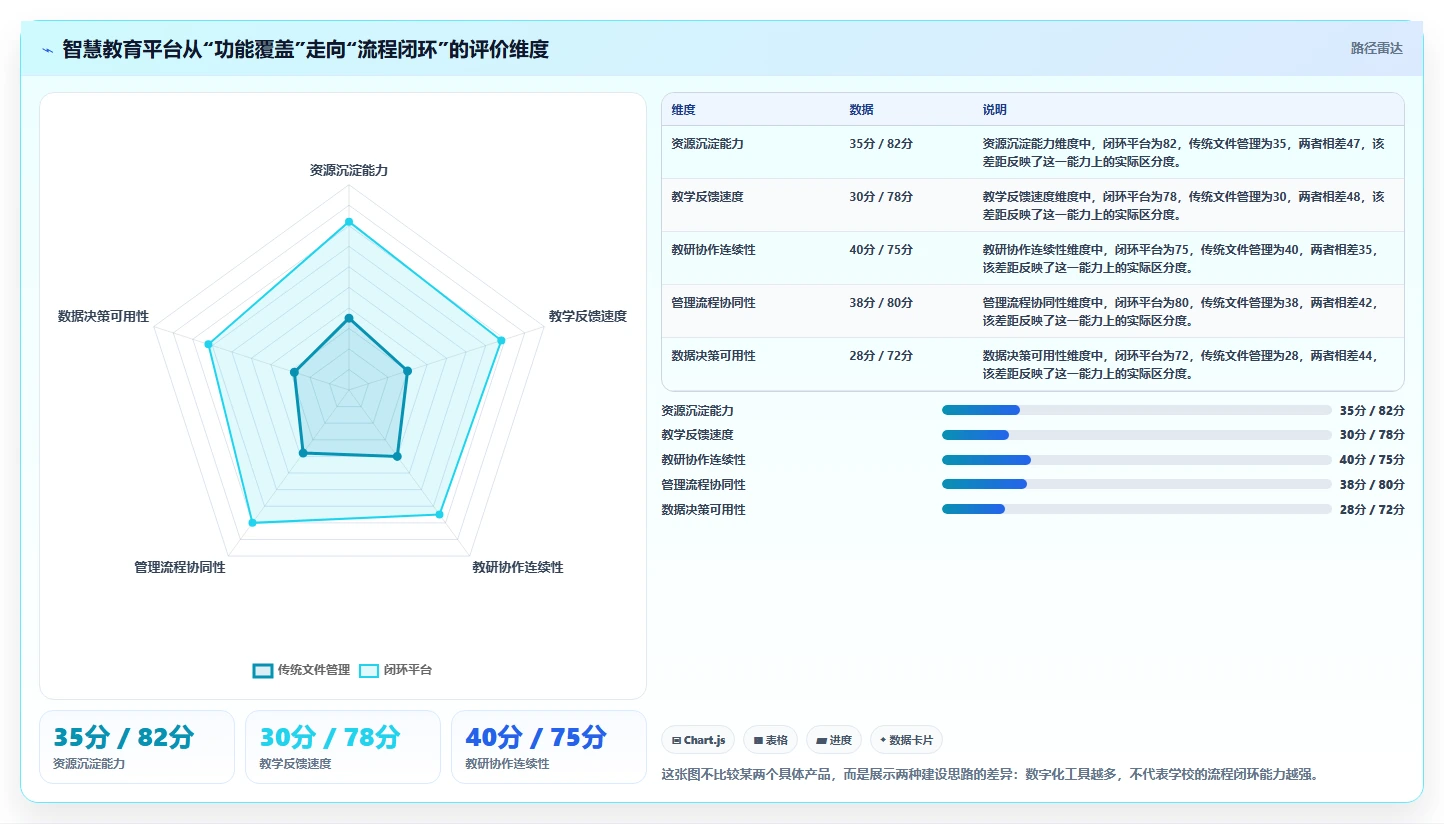Click the 教学反馈速度 progress bar

(x=1137, y=435)
